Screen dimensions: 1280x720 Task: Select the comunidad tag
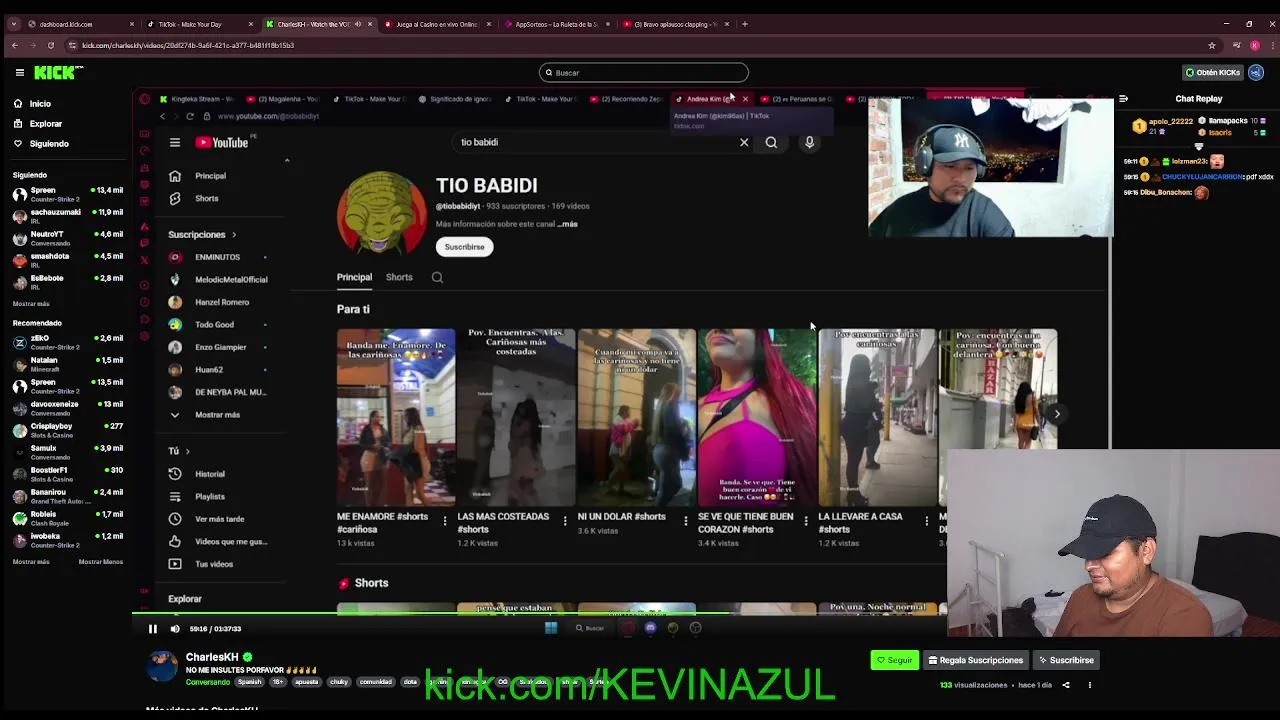[x=376, y=682]
